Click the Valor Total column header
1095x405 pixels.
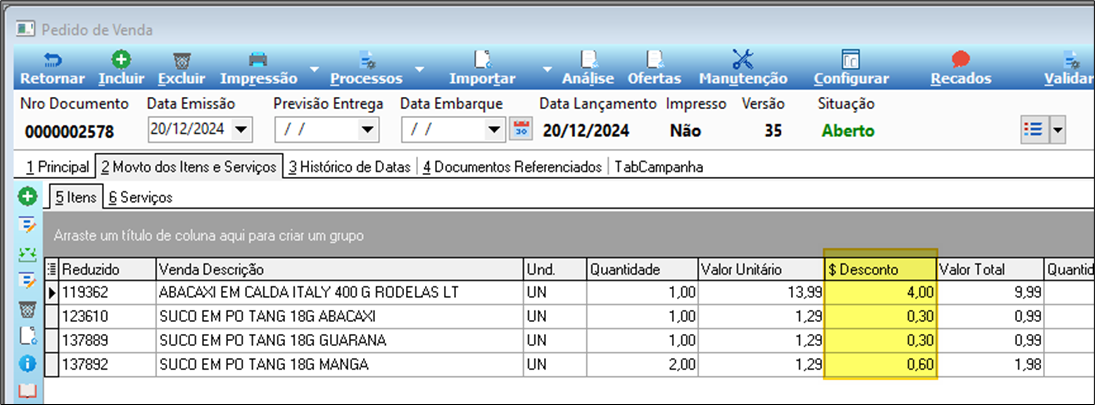[x=990, y=270]
